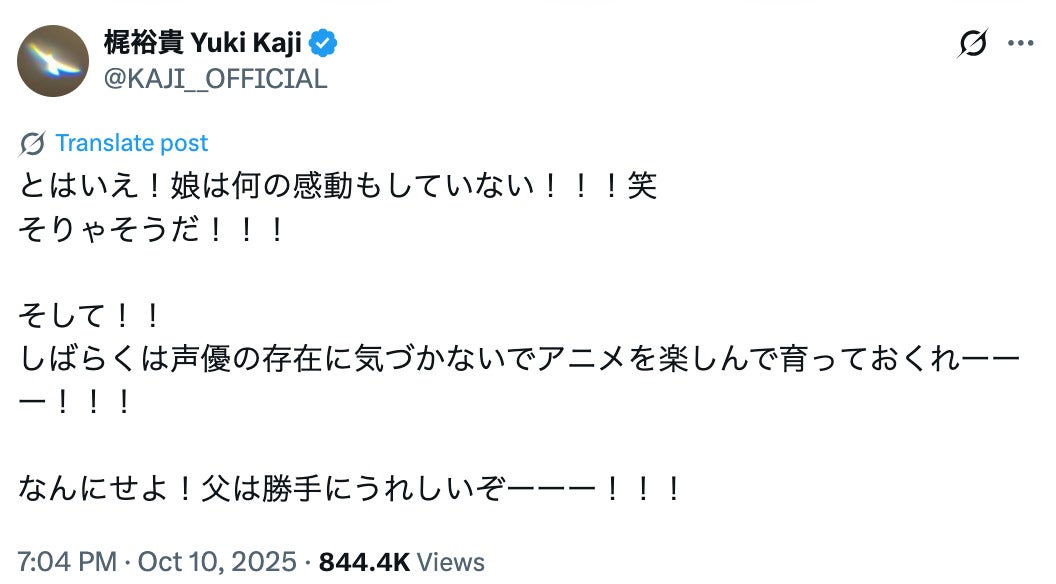Click the translate sparkle icon before the link
This screenshot has width=1056, height=584.
(x=31, y=142)
